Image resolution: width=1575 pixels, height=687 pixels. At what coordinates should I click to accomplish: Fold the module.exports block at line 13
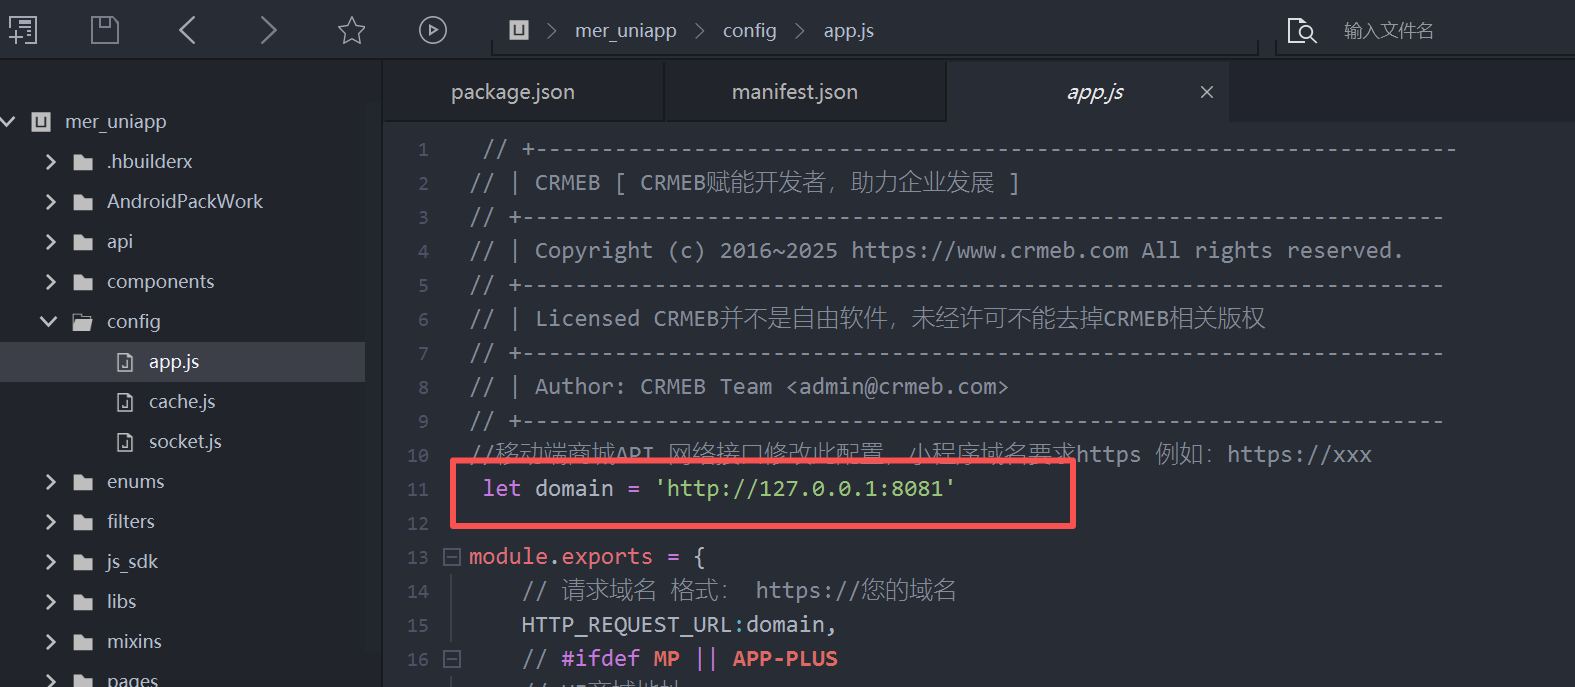pyautogui.click(x=452, y=557)
